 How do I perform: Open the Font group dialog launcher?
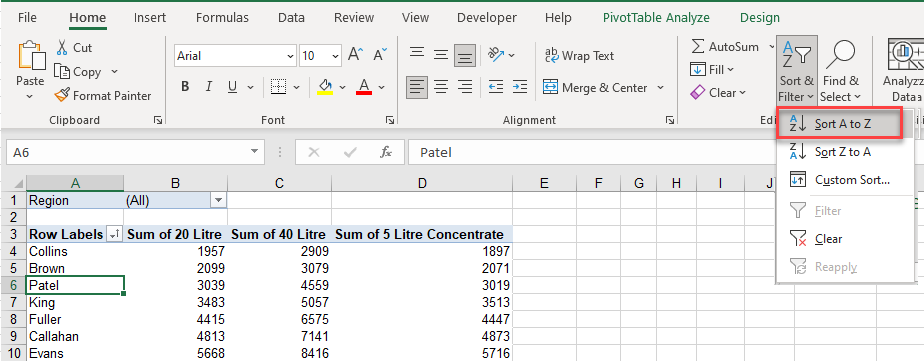coord(390,120)
